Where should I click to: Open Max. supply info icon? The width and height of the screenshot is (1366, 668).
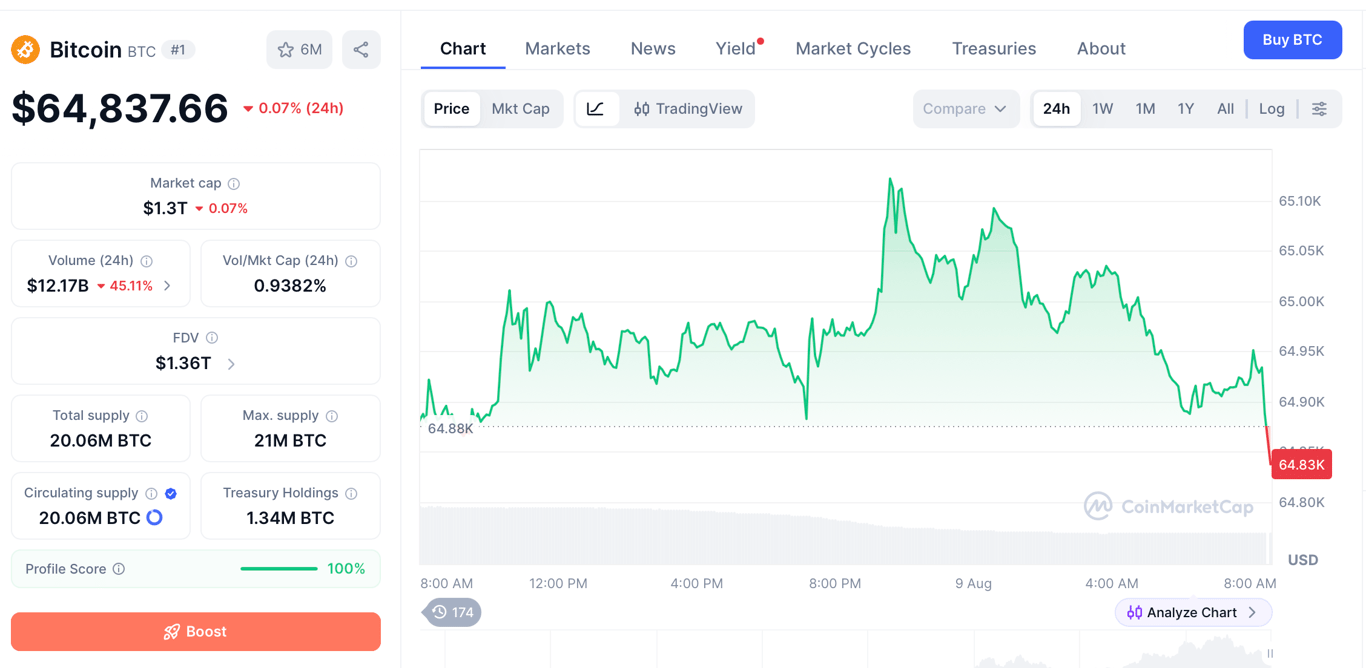click(x=332, y=416)
